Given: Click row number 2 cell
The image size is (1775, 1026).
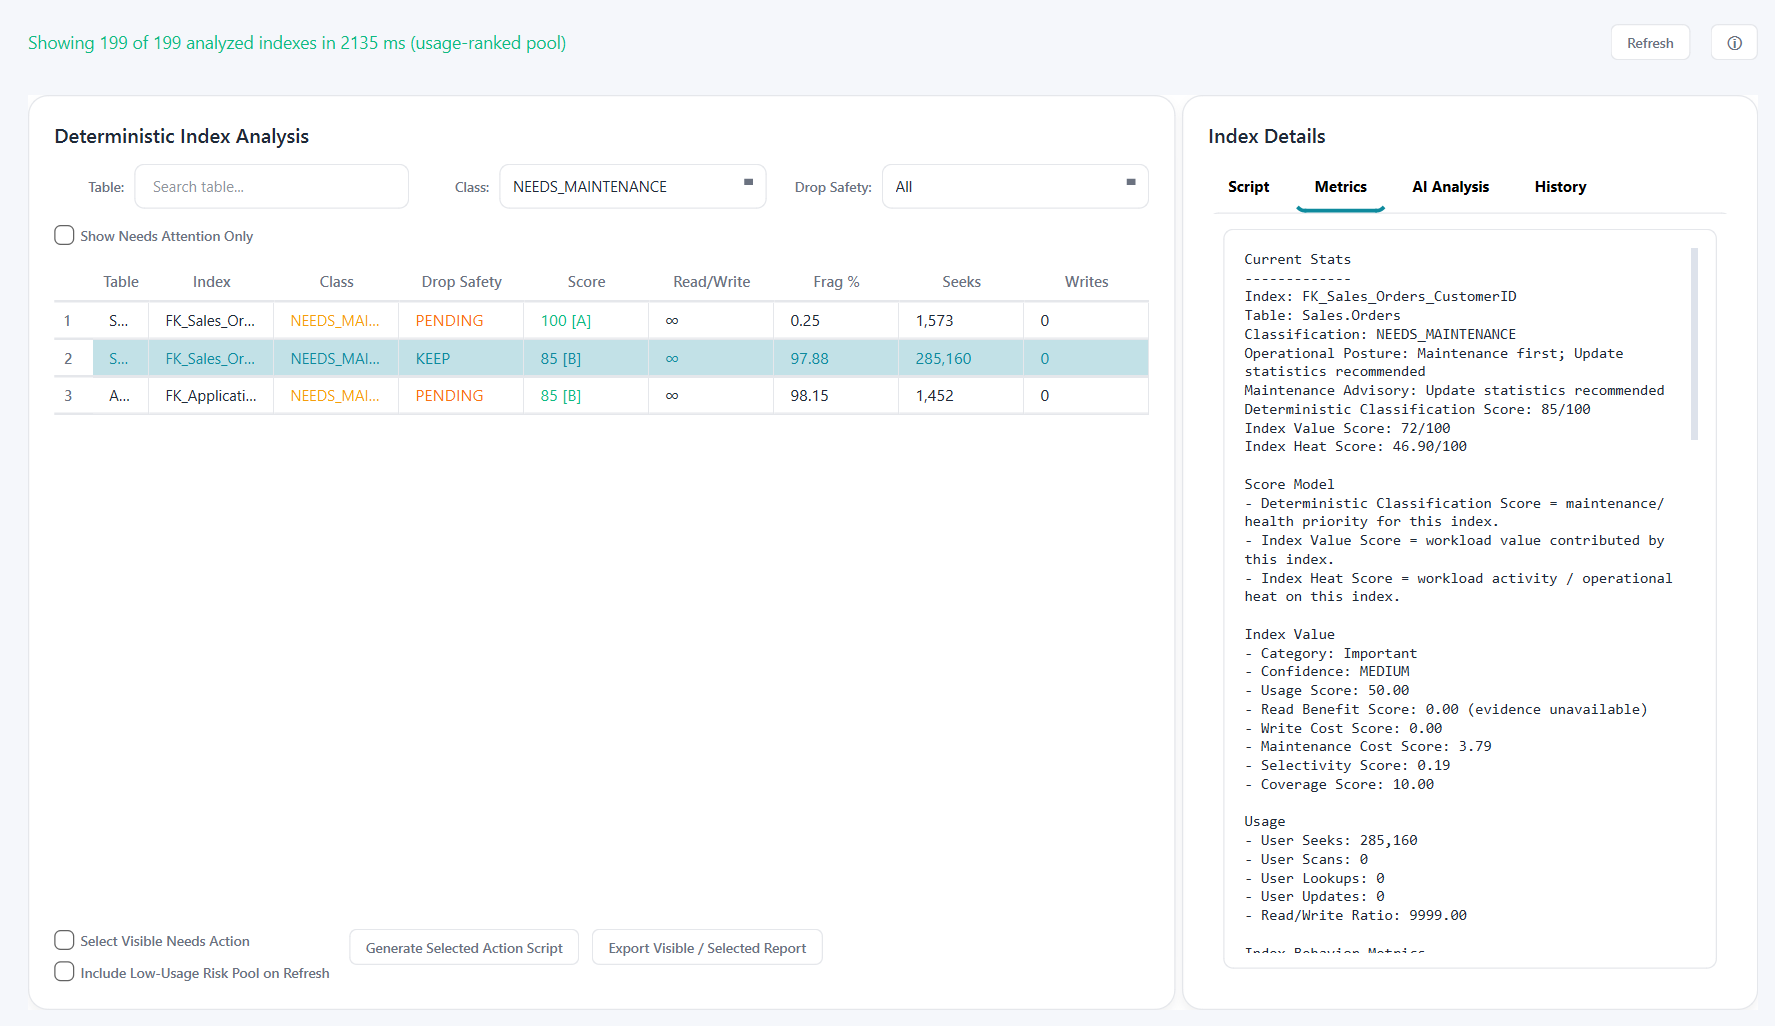Looking at the screenshot, I should [x=73, y=358].
